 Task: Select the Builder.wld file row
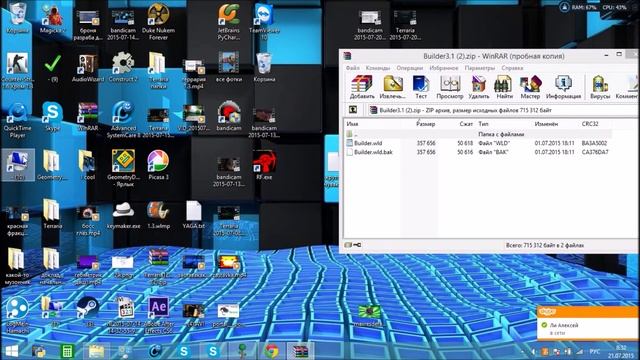point(478,143)
